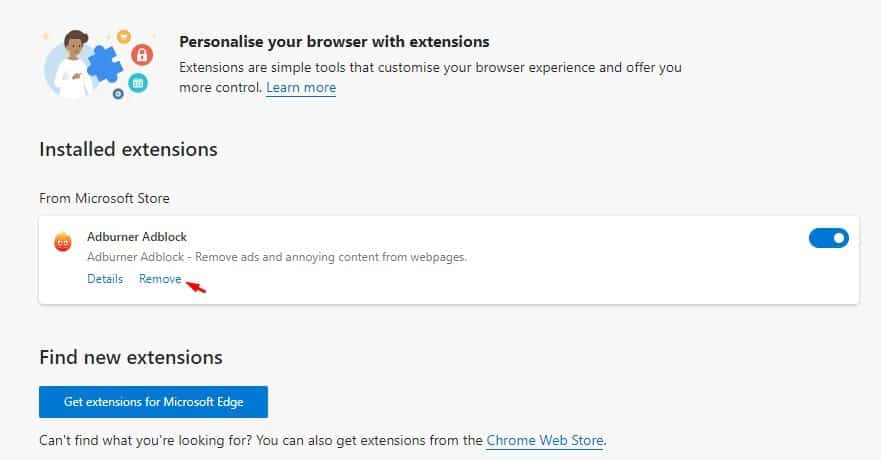Open the Chrome Web Store link

tap(545, 440)
